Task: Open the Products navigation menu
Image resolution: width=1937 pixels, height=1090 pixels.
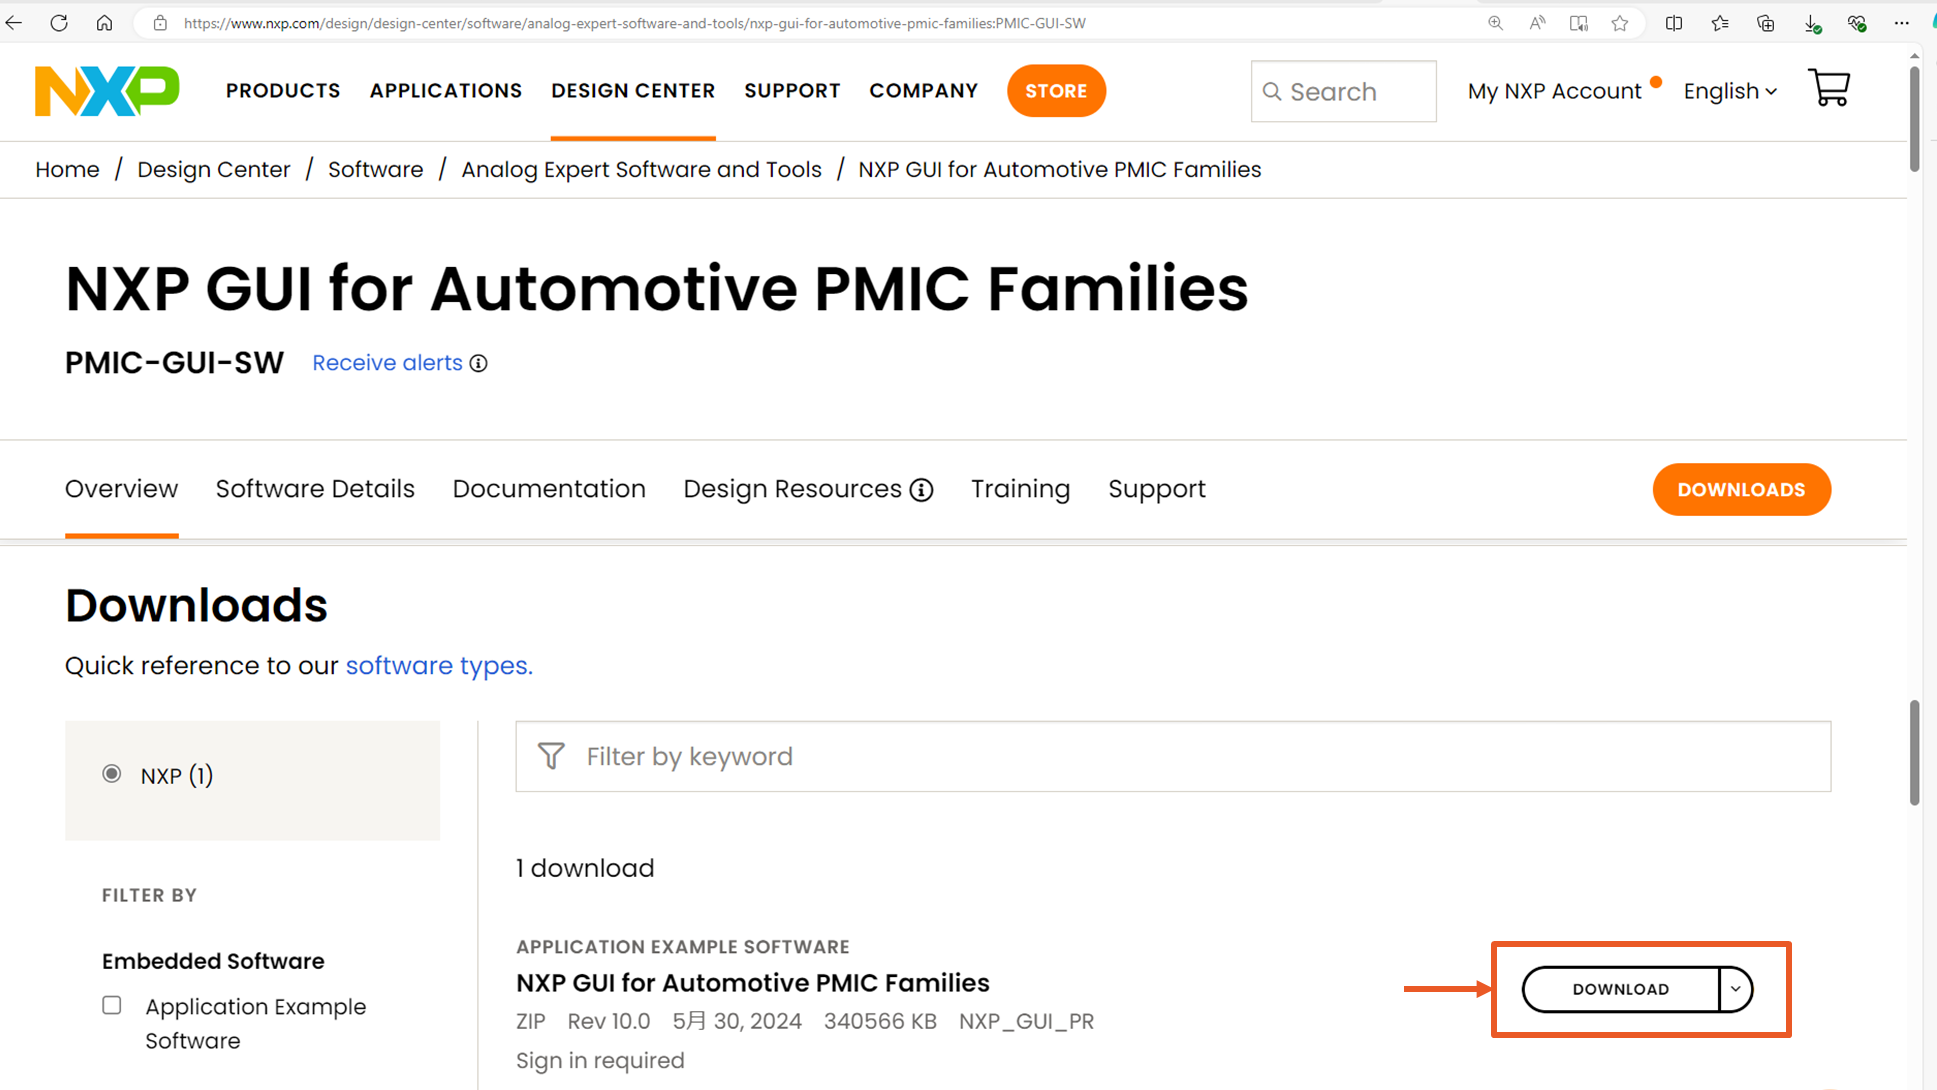Action: [283, 91]
